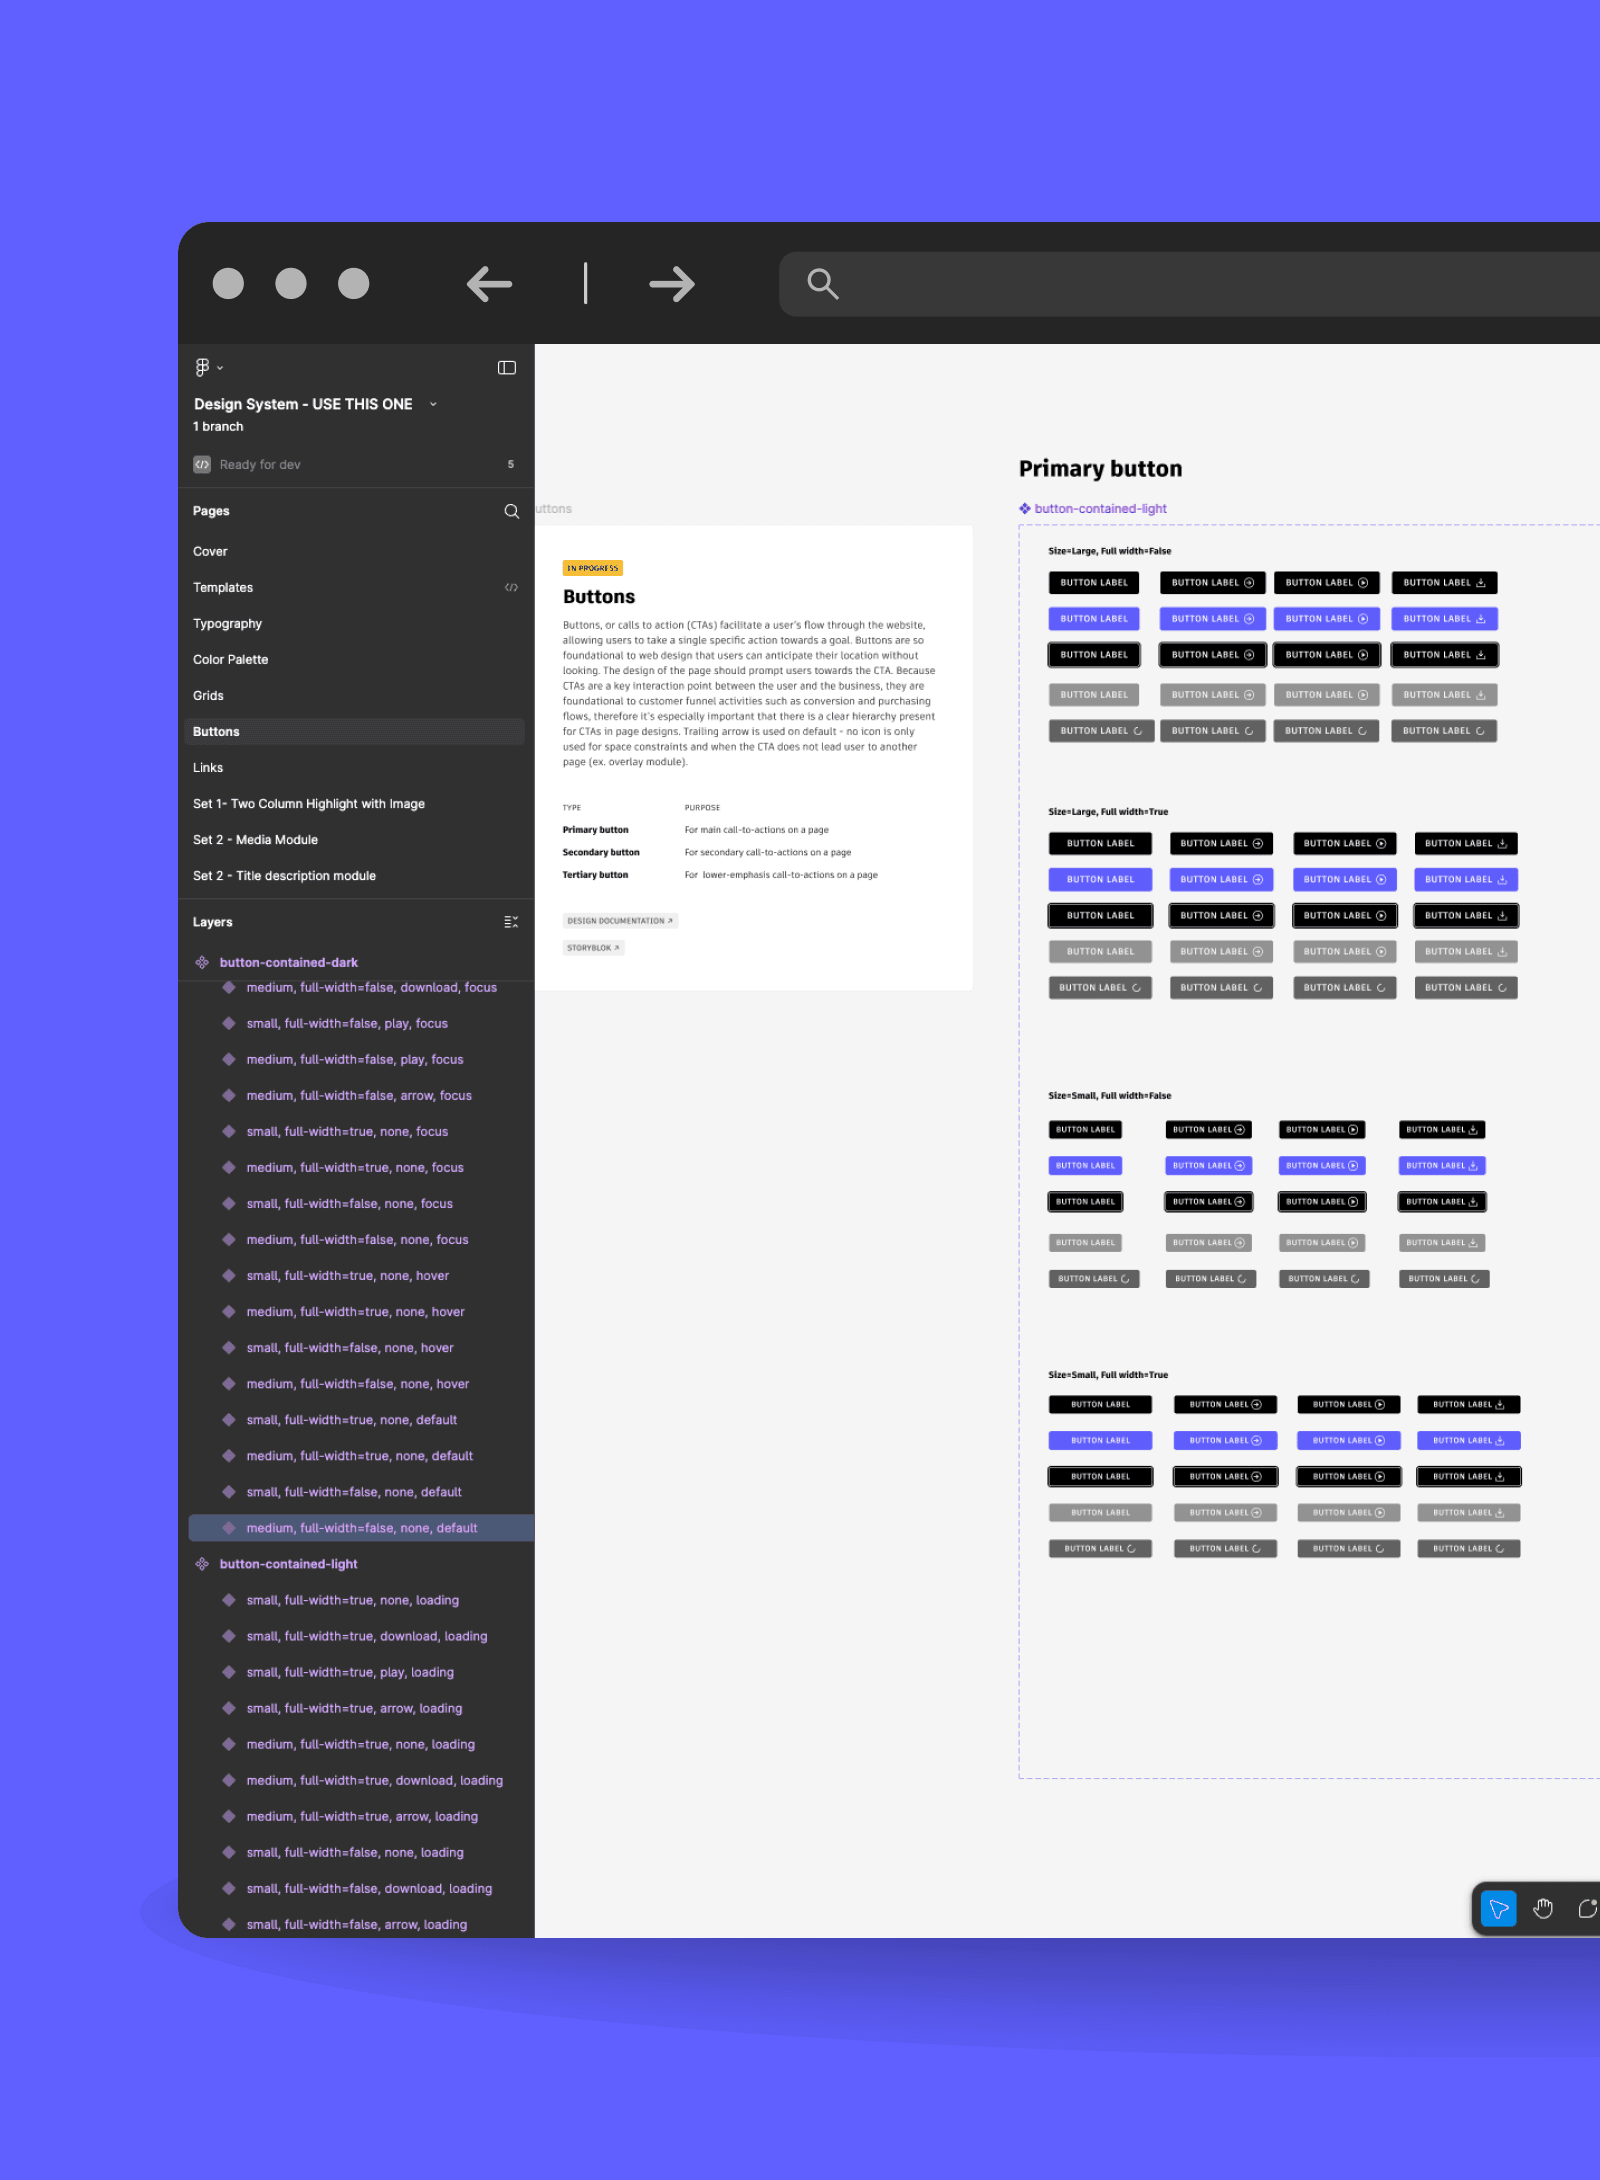Viewport: 1600px width, 2180px height.
Task: Toggle the sidebar panel layout icon
Action: click(507, 368)
